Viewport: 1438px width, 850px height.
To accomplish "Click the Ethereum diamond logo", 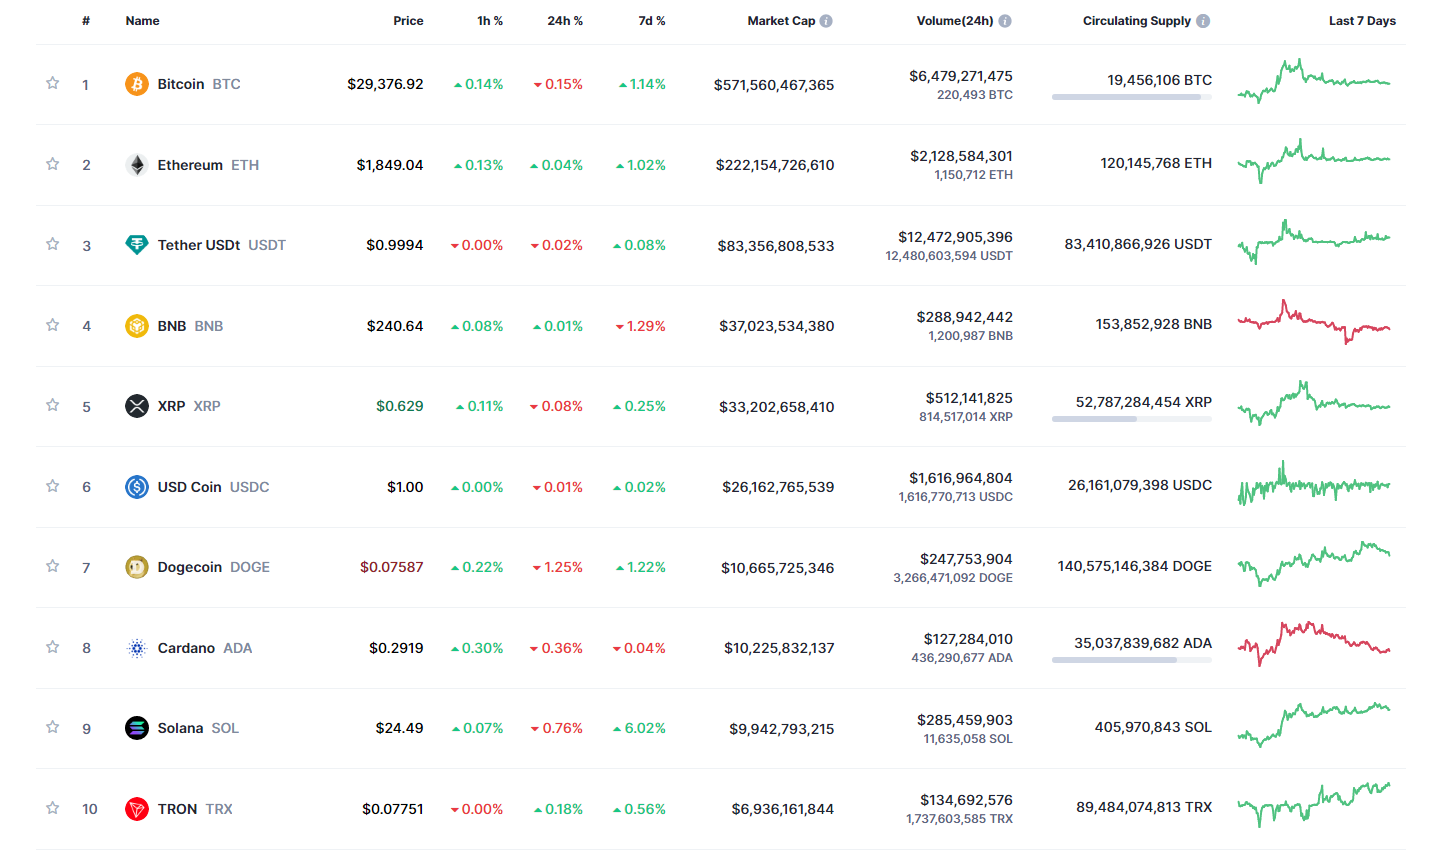I will click(x=137, y=165).
